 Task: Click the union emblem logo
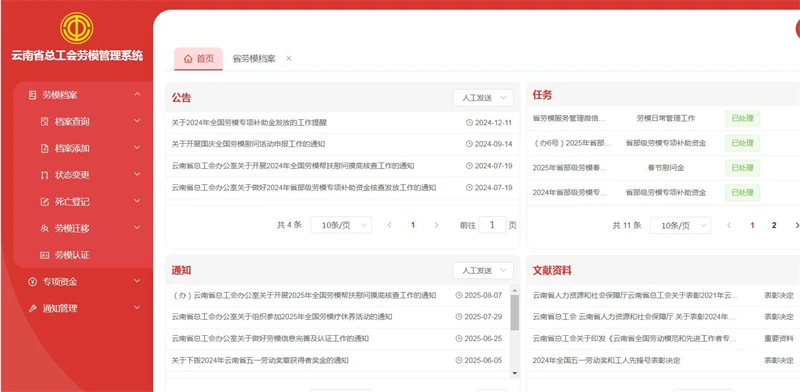pyautogui.click(x=77, y=28)
